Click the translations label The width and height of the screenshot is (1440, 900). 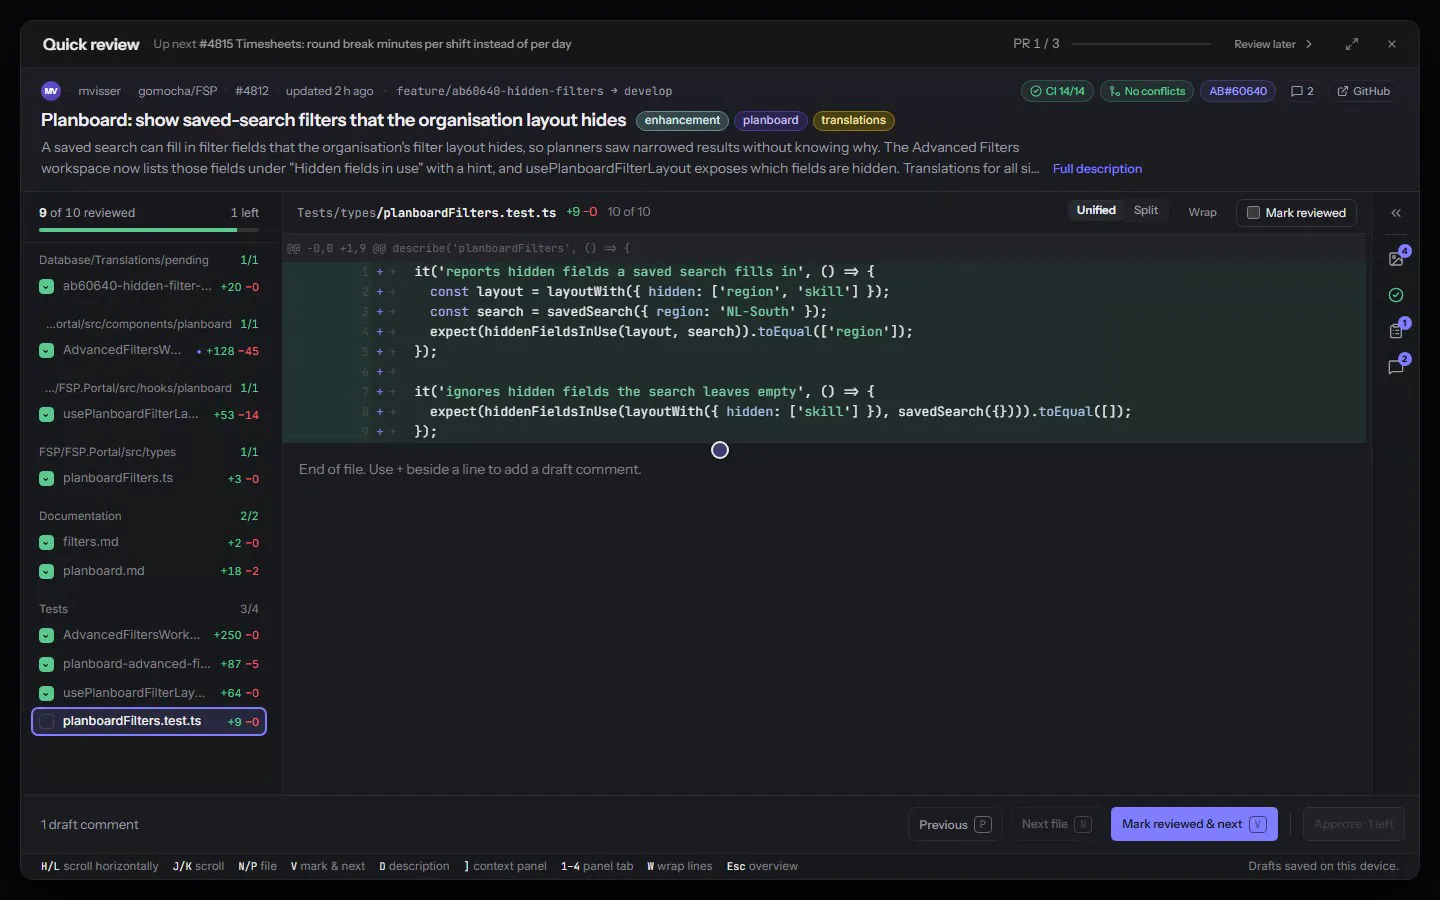tap(853, 121)
